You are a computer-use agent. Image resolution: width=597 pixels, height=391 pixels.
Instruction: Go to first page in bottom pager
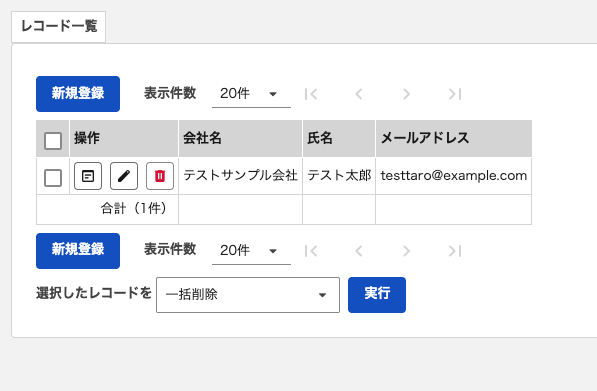click(x=311, y=251)
